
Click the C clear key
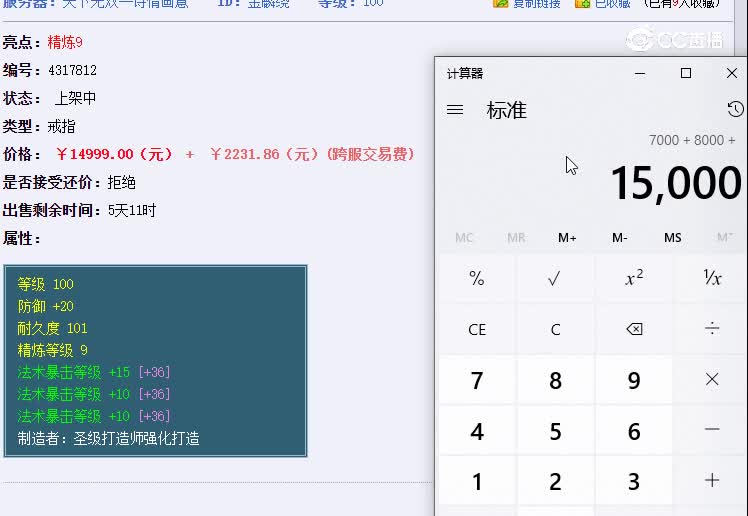point(555,329)
